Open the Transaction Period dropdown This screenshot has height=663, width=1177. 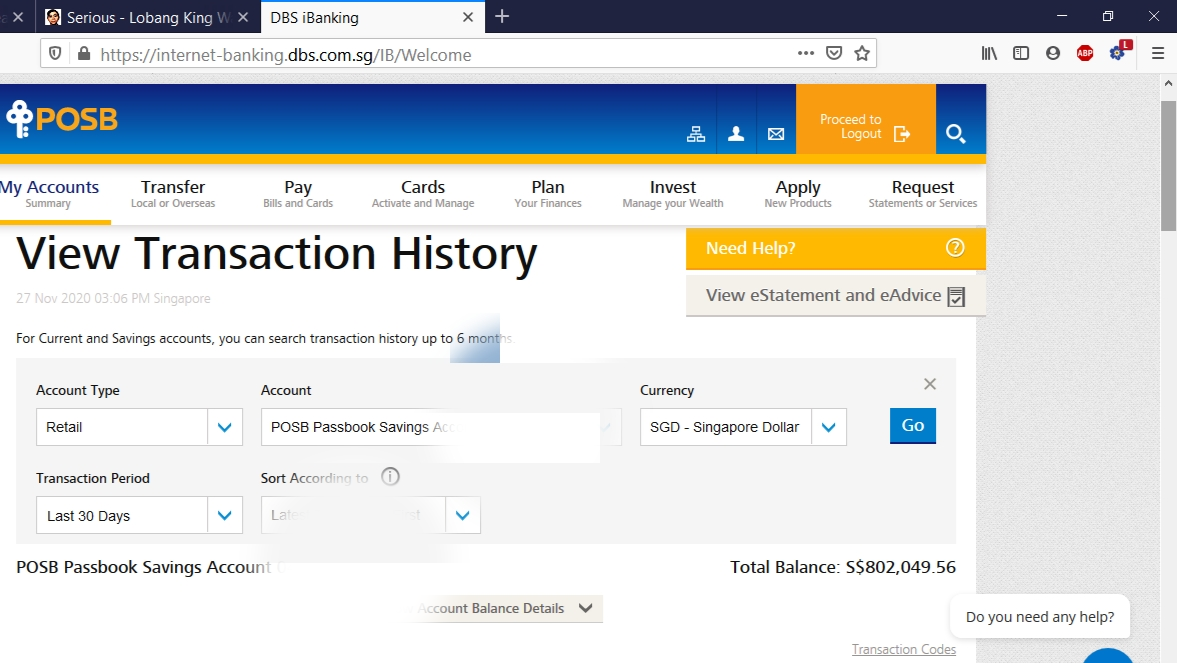tap(224, 516)
